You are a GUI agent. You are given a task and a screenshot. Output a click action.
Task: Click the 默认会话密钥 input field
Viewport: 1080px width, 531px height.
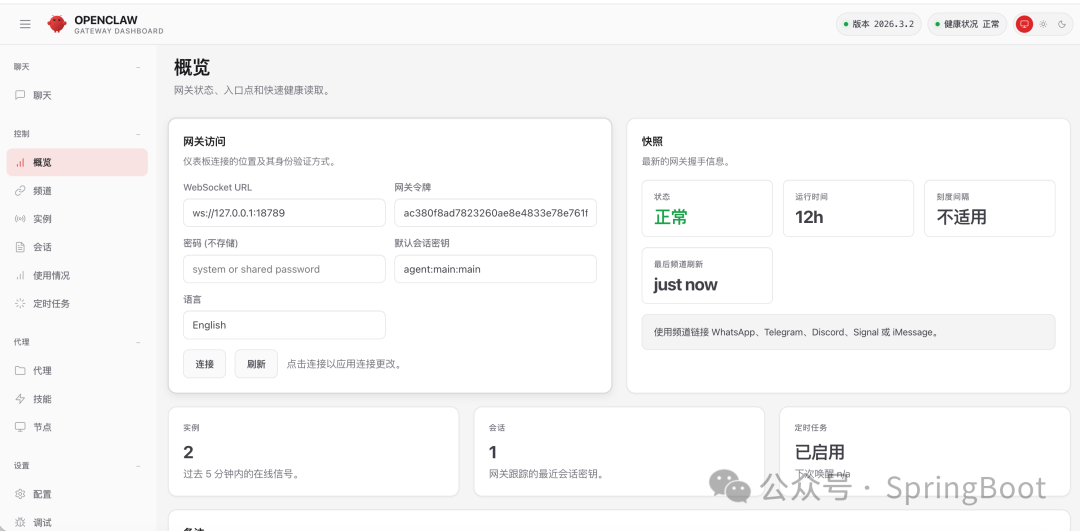(x=495, y=269)
